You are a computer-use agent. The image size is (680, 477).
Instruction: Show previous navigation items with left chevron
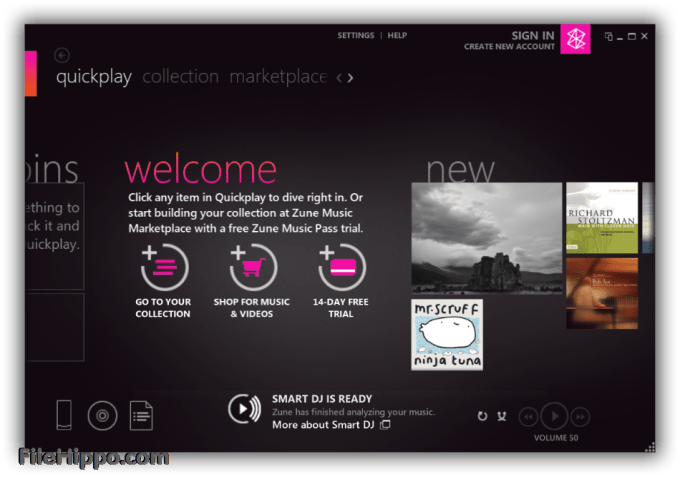pyautogui.click(x=339, y=78)
